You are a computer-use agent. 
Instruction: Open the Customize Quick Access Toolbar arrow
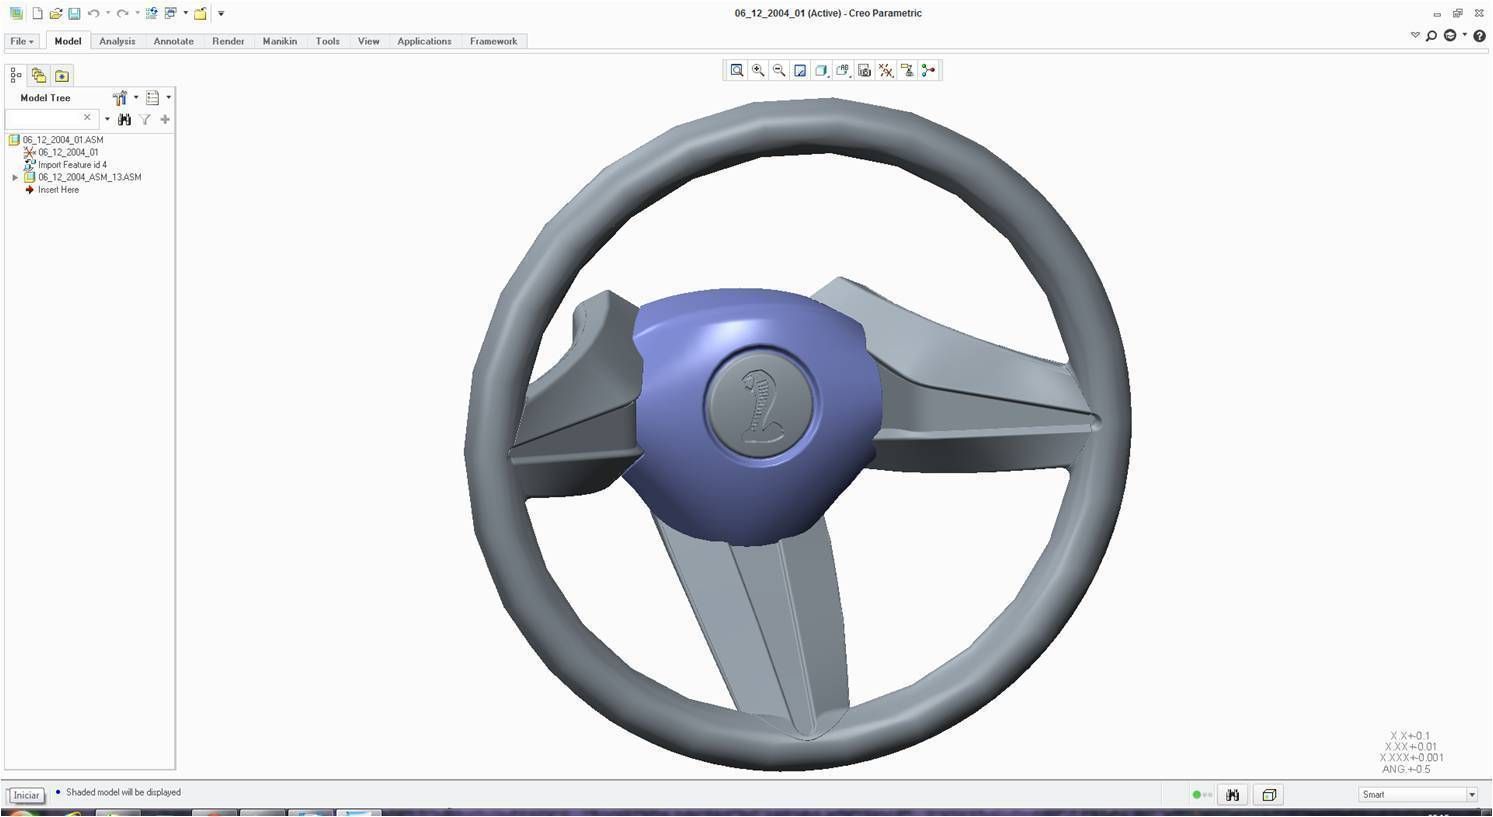(x=221, y=13)
